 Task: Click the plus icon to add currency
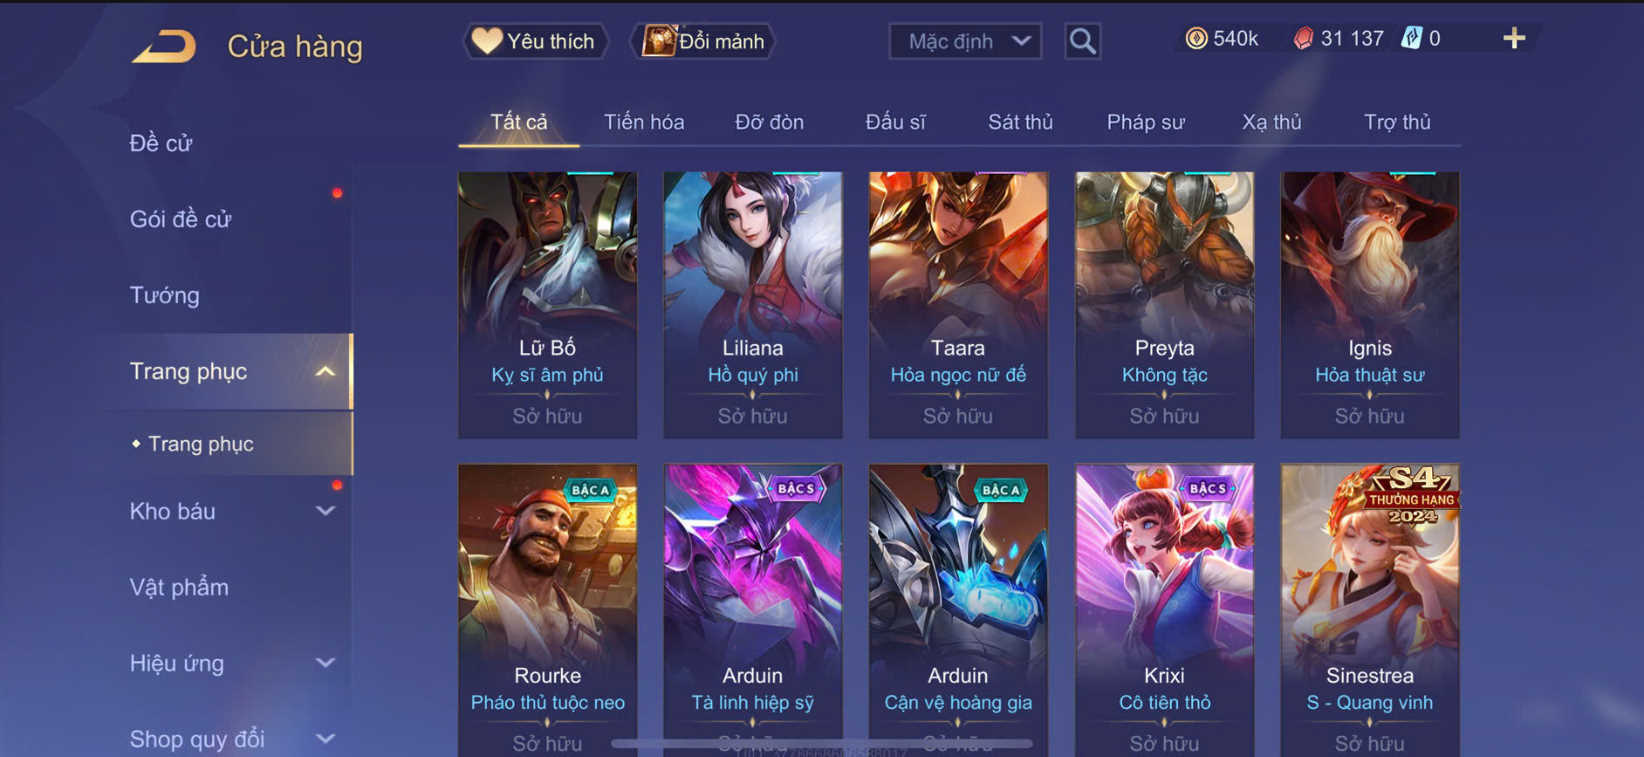1514,39
